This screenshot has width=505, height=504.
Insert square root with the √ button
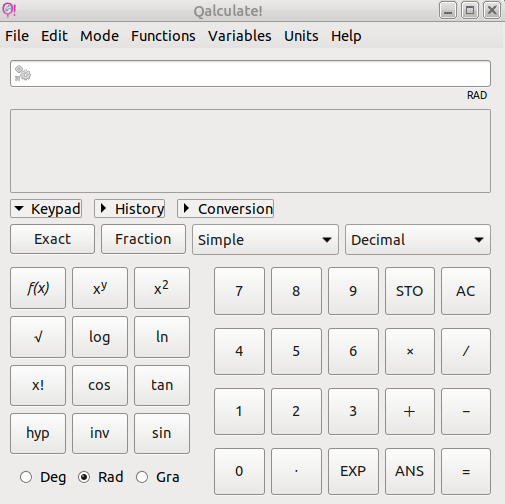38,337
